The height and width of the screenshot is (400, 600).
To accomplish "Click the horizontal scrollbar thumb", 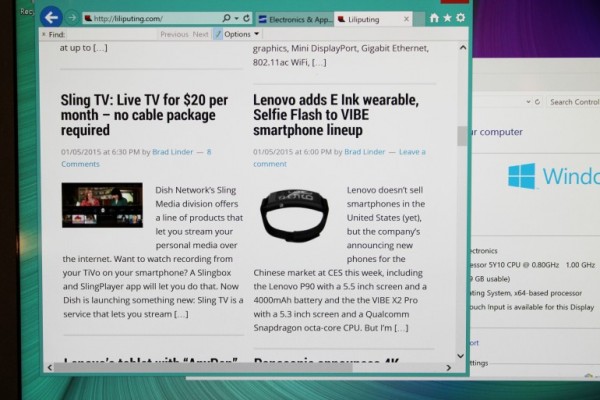I will [203, 367].
